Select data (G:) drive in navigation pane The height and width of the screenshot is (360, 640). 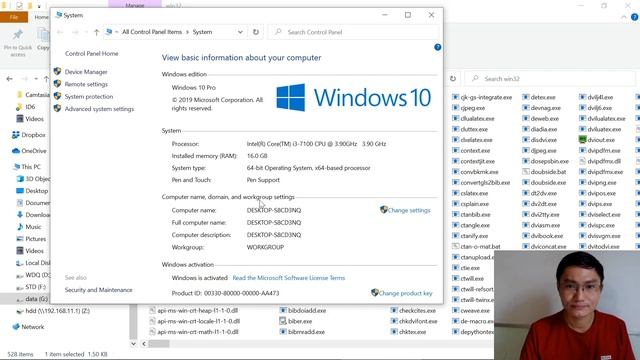coord(32,299)
